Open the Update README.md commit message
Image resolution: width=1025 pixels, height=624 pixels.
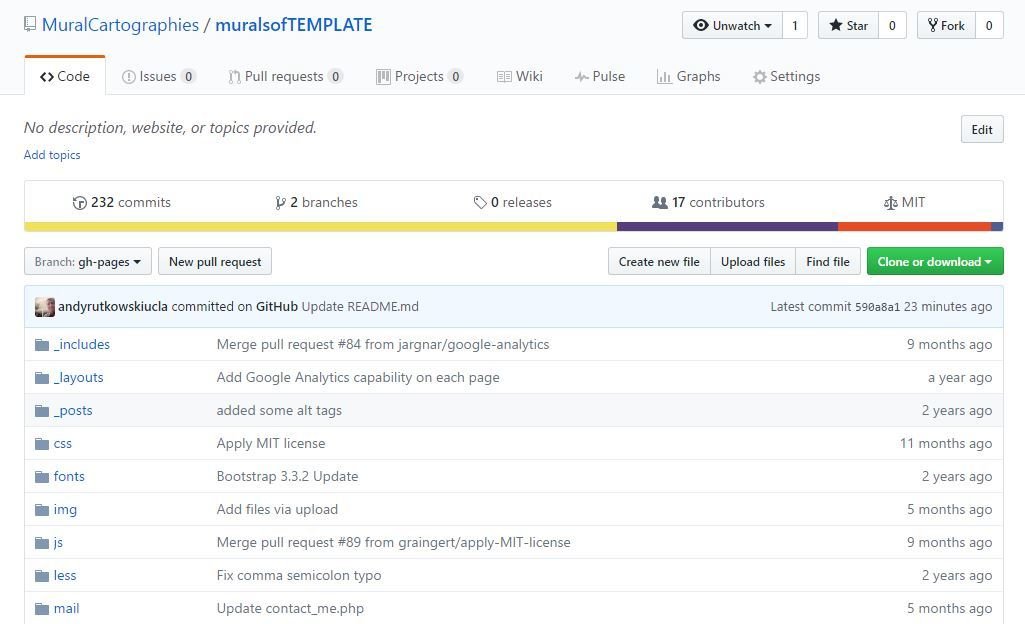[360, 306]
